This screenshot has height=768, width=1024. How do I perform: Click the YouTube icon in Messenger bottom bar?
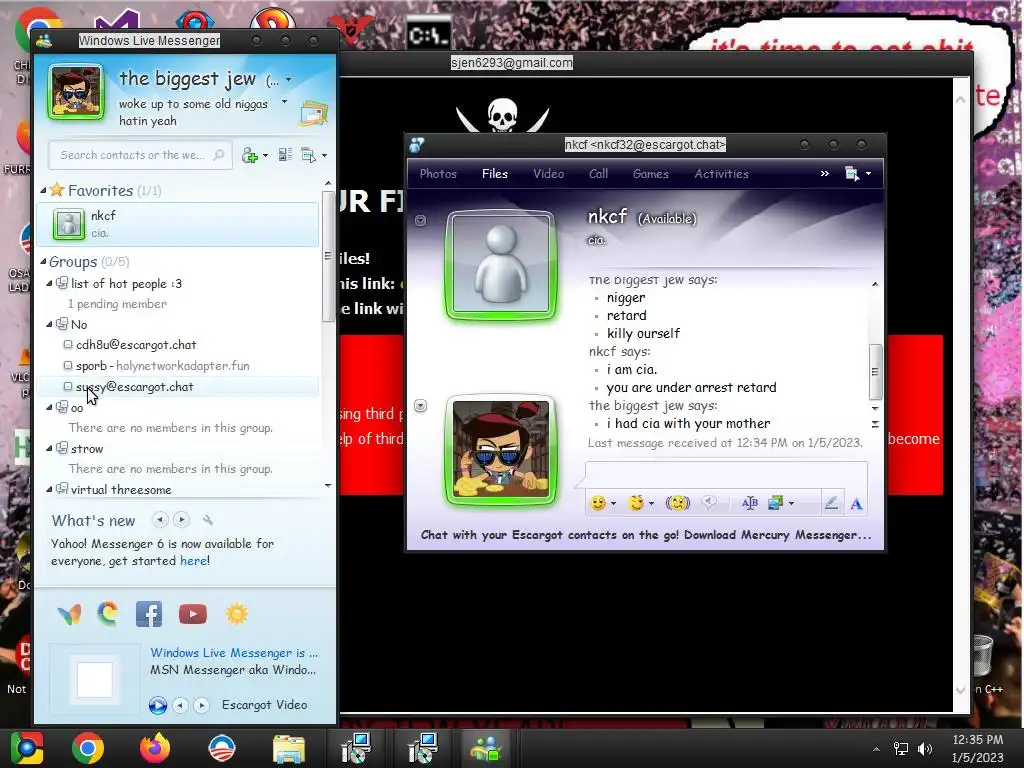click(193, 614)
